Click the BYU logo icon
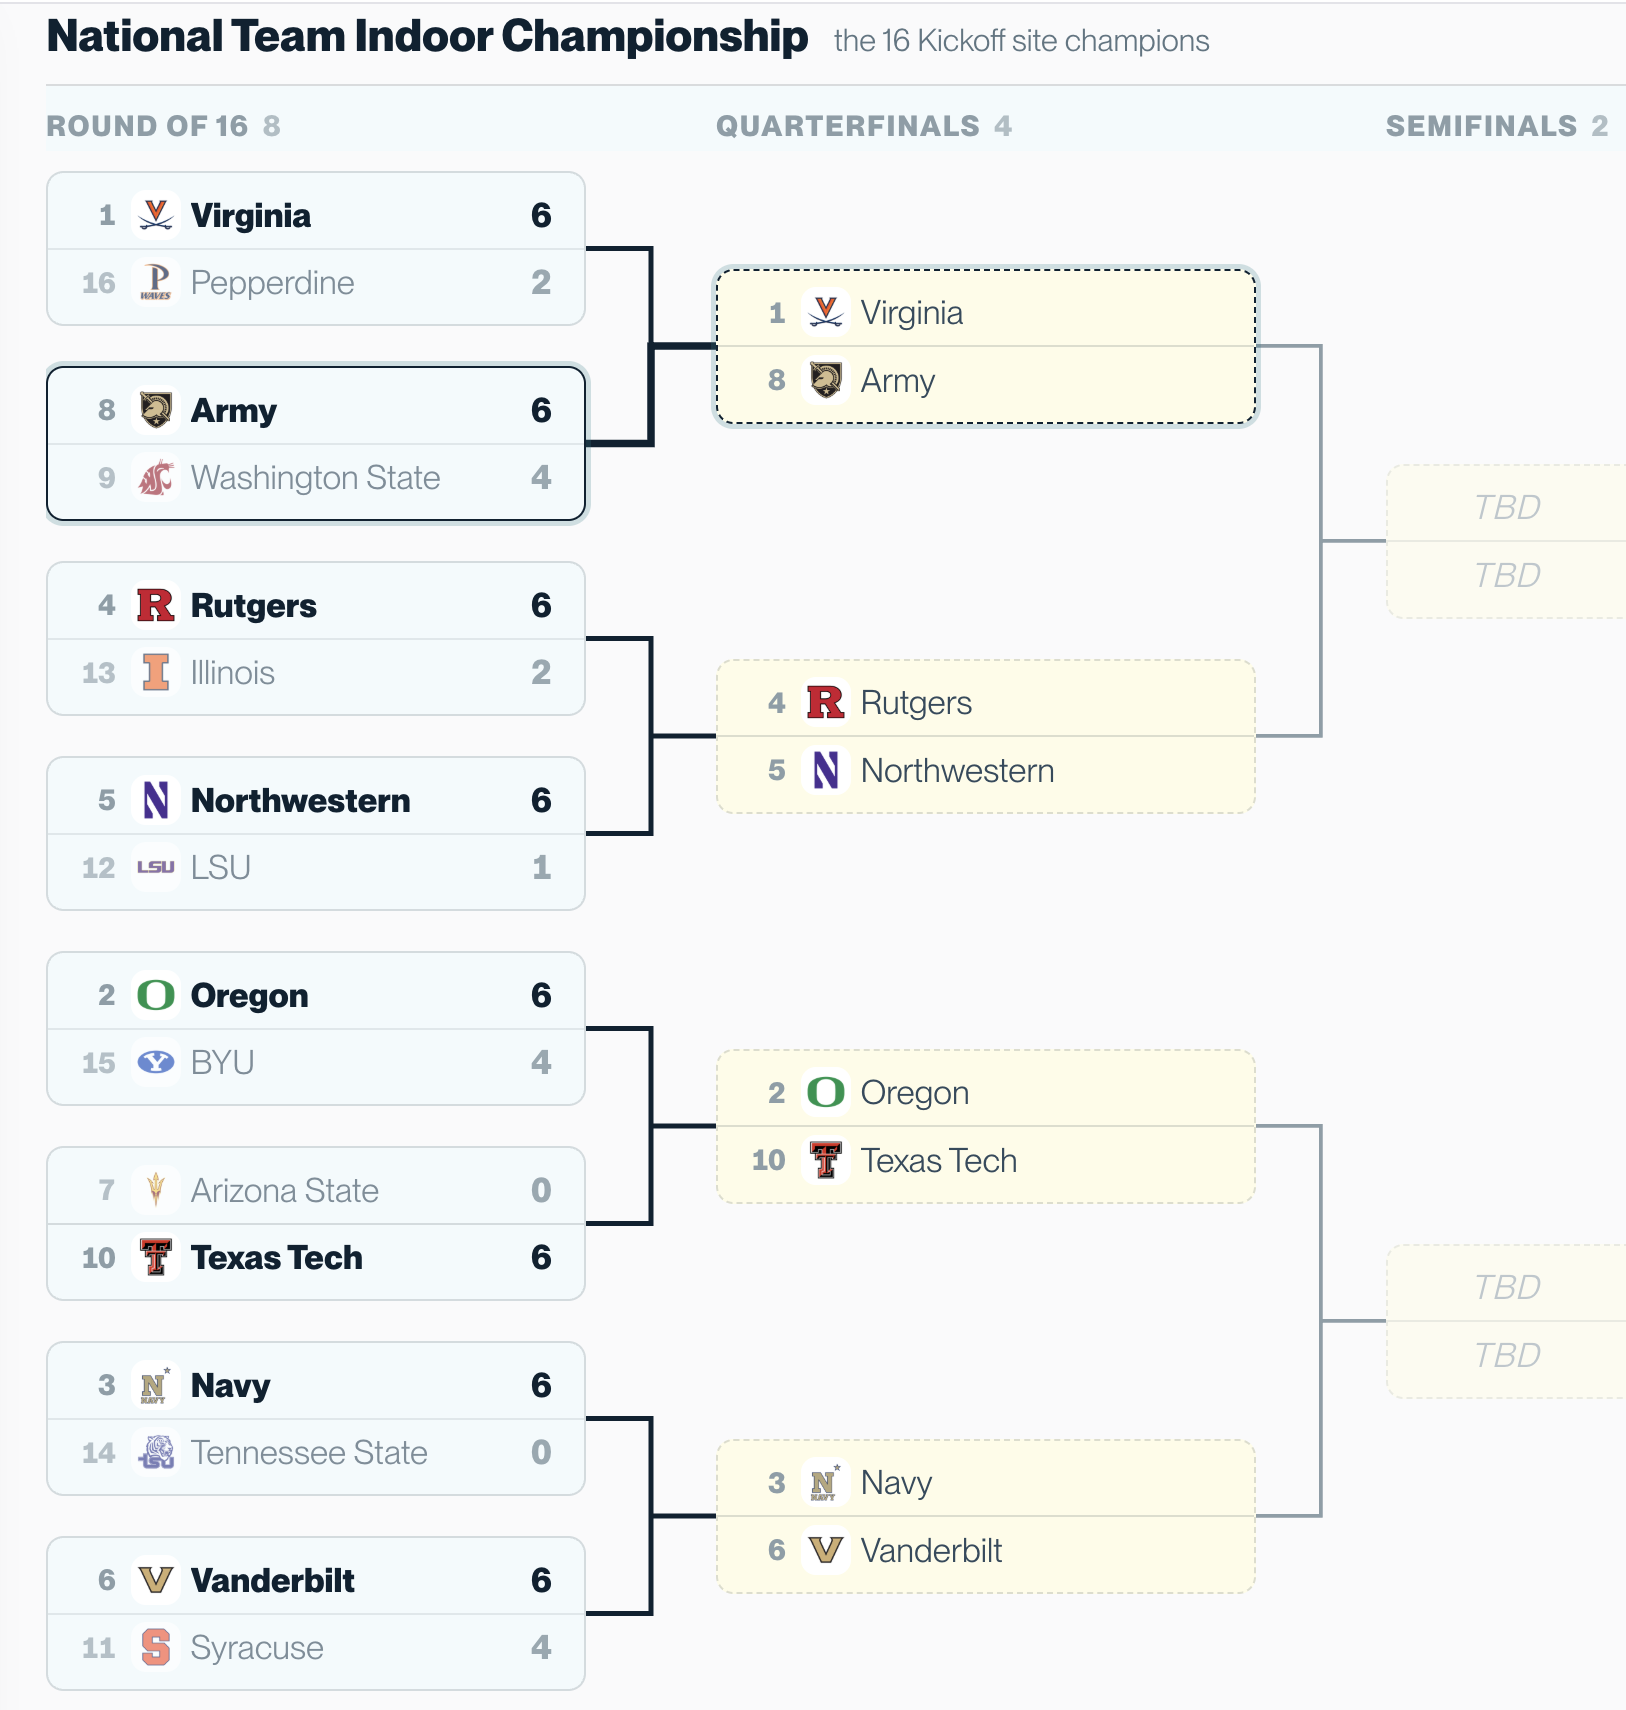 156,1062
